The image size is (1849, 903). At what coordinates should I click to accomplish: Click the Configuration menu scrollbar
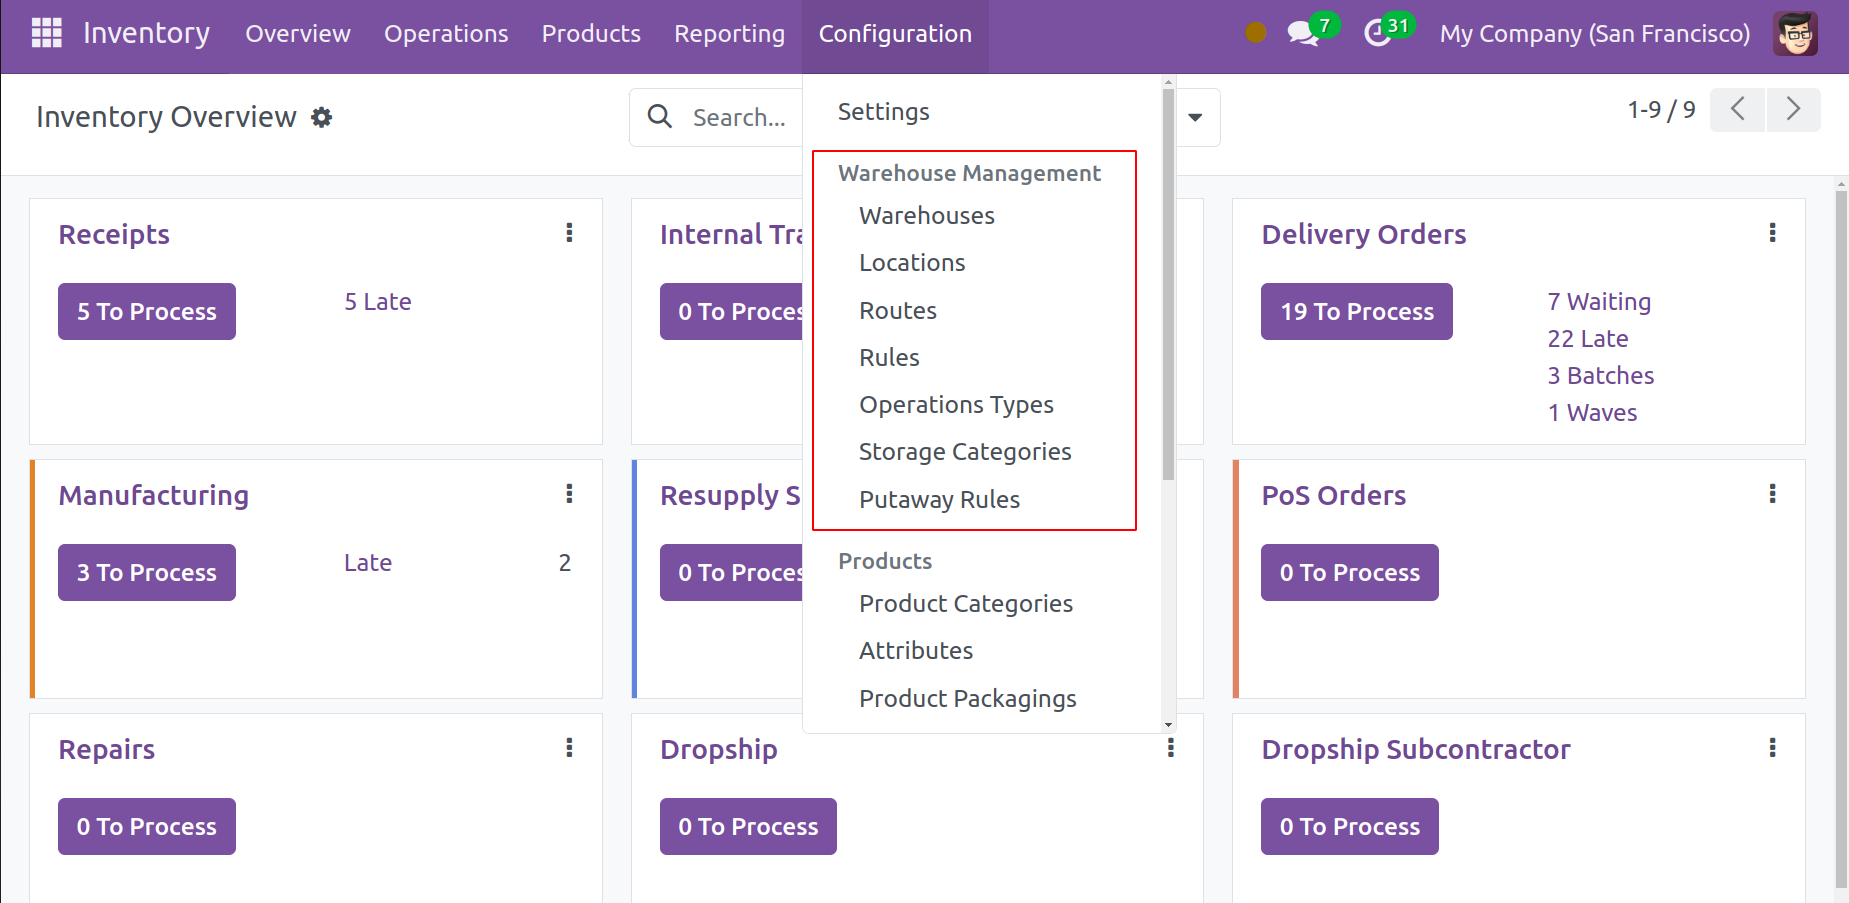click(1168, 285)
